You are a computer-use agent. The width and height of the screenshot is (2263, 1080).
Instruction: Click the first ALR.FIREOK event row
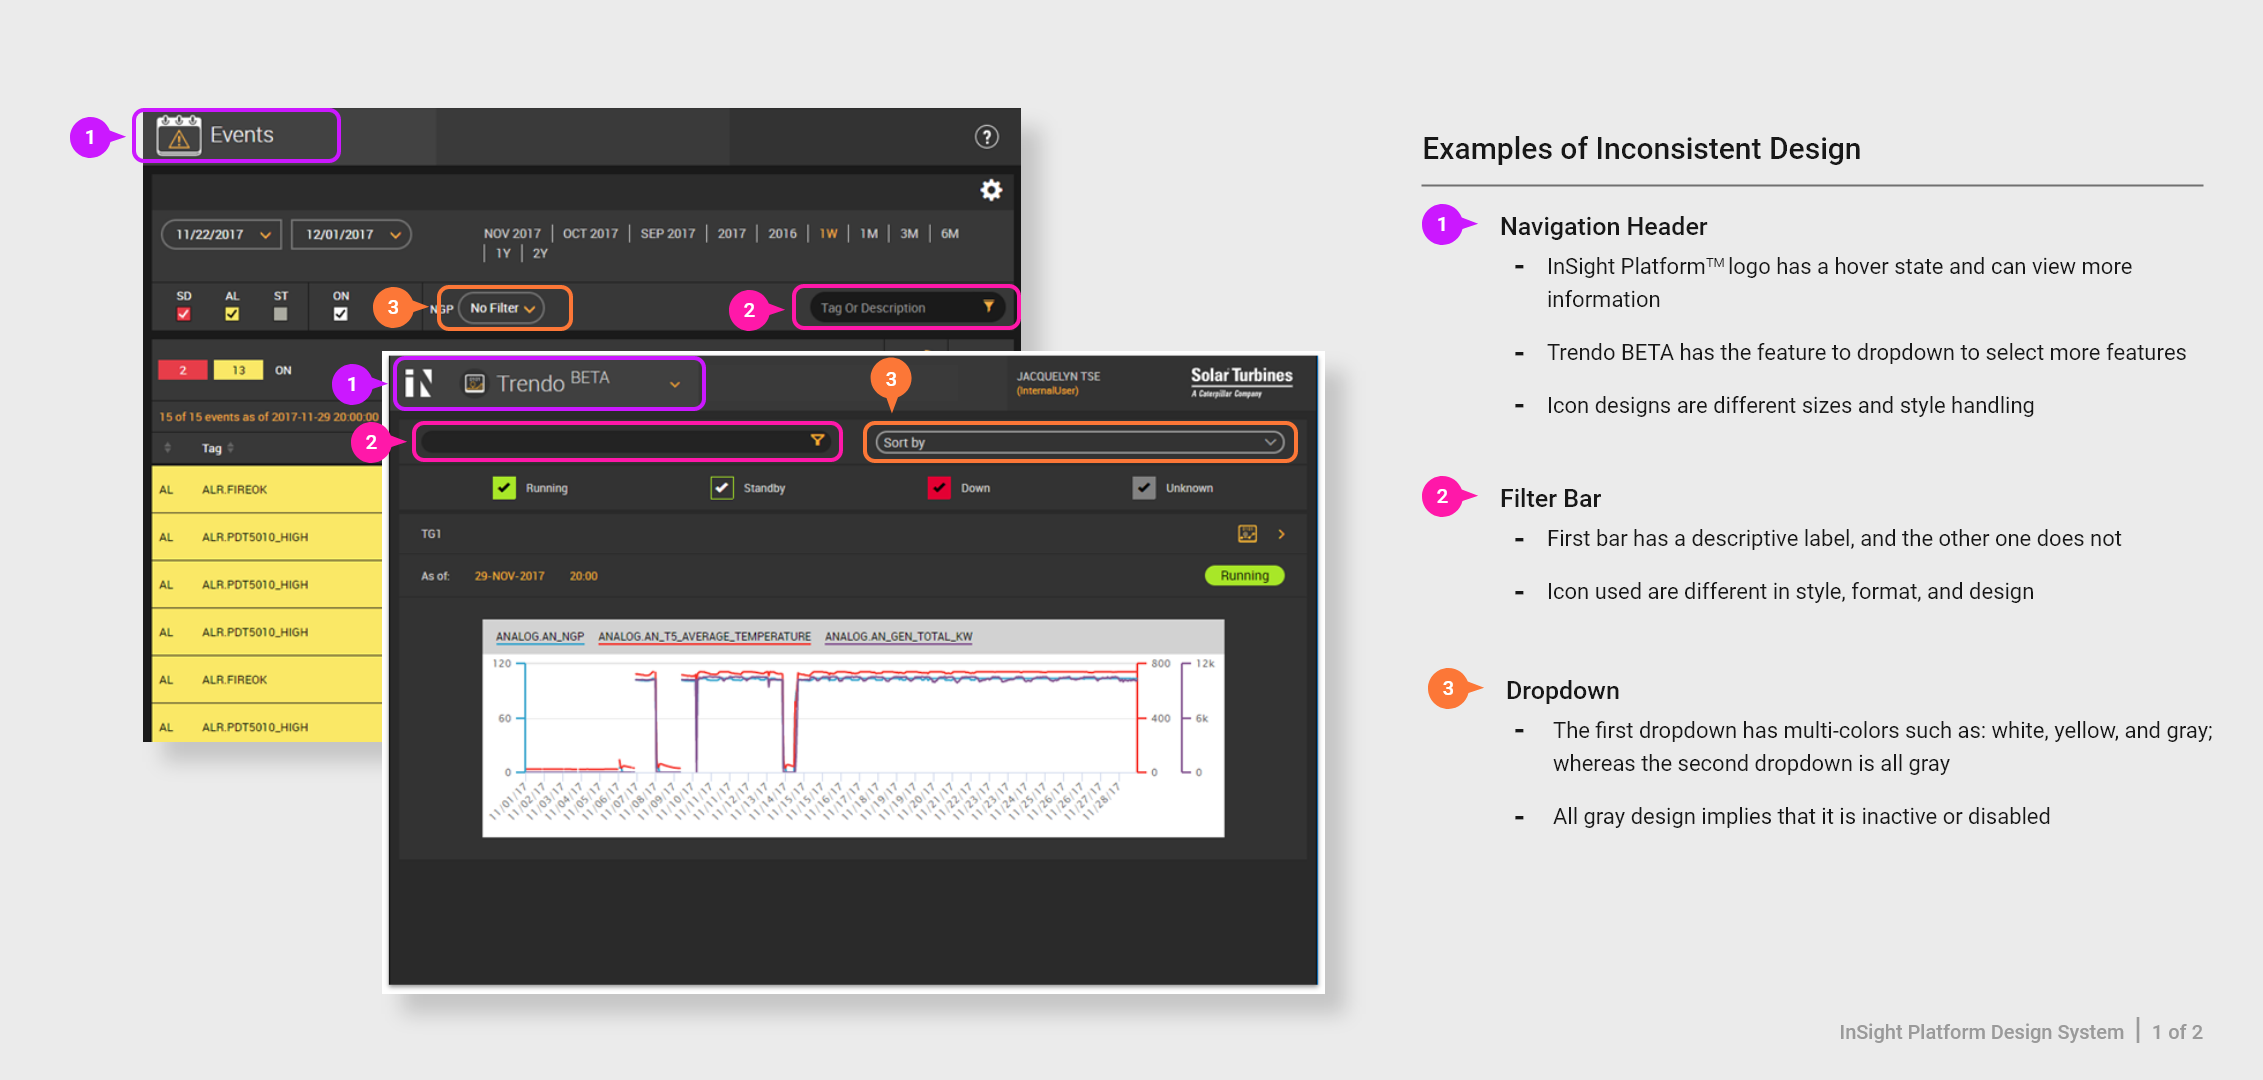[x=267, y=490]
